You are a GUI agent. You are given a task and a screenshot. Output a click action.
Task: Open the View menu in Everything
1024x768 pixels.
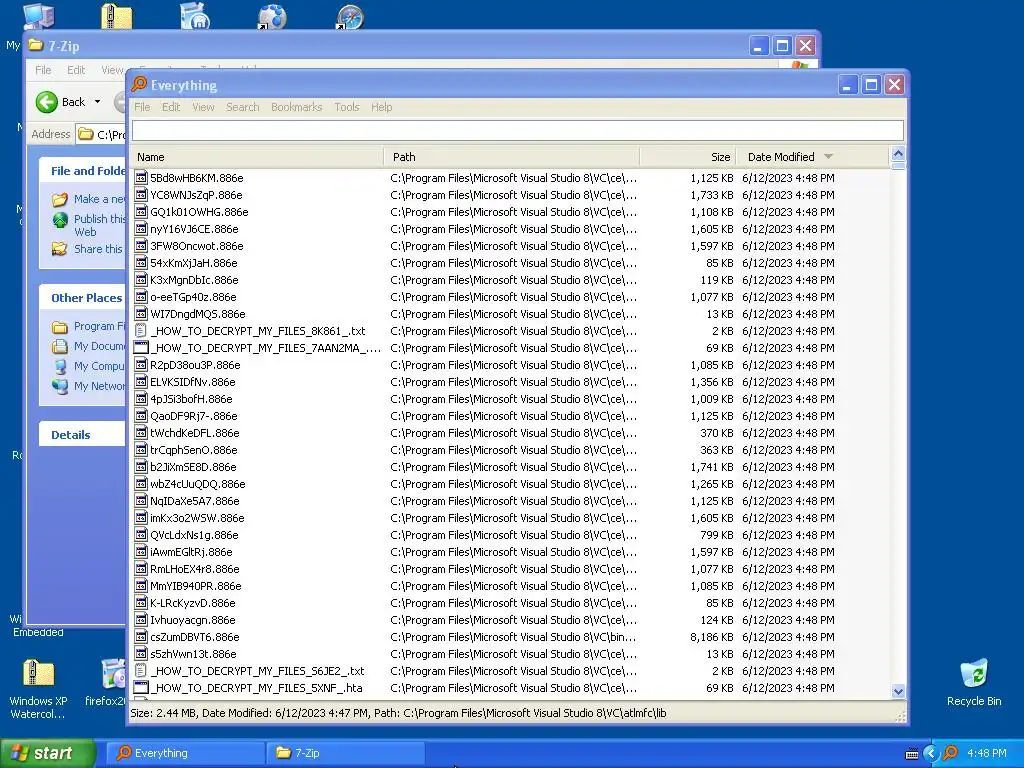203,107
